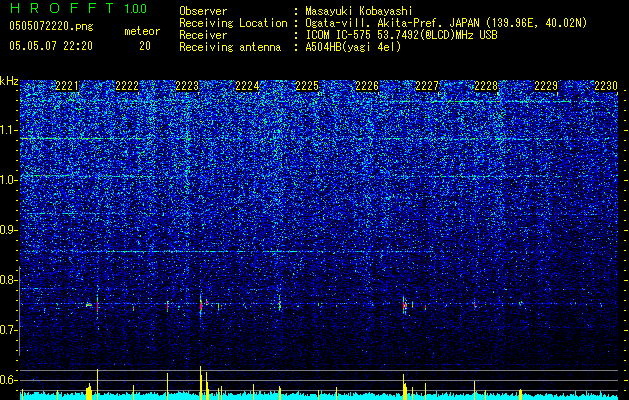Click the 2224 time marker
Screen dimensions: 629x400
click(x=247, y=86)
